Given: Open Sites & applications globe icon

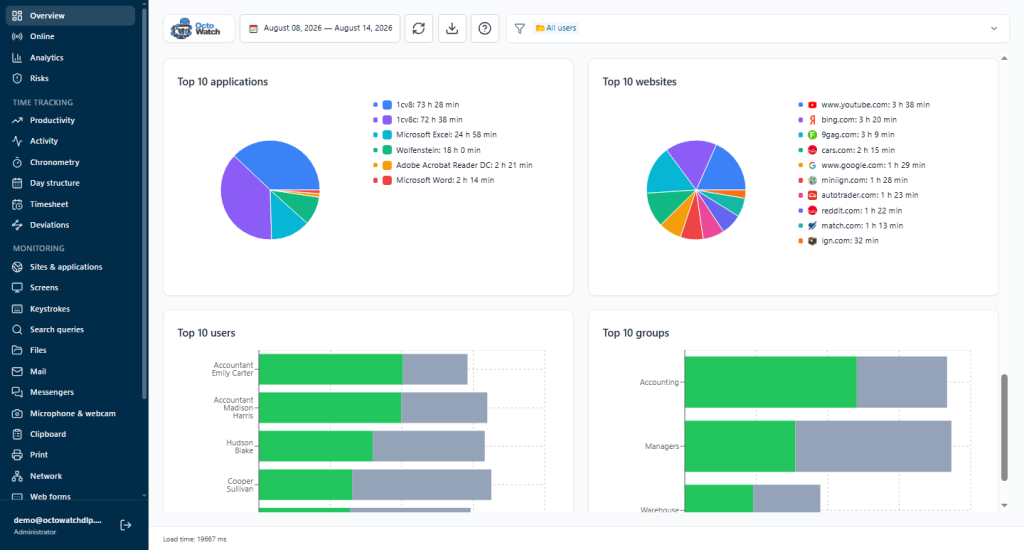Looking at the screenshot, I should pyautogui.click(x=17, y=267).
